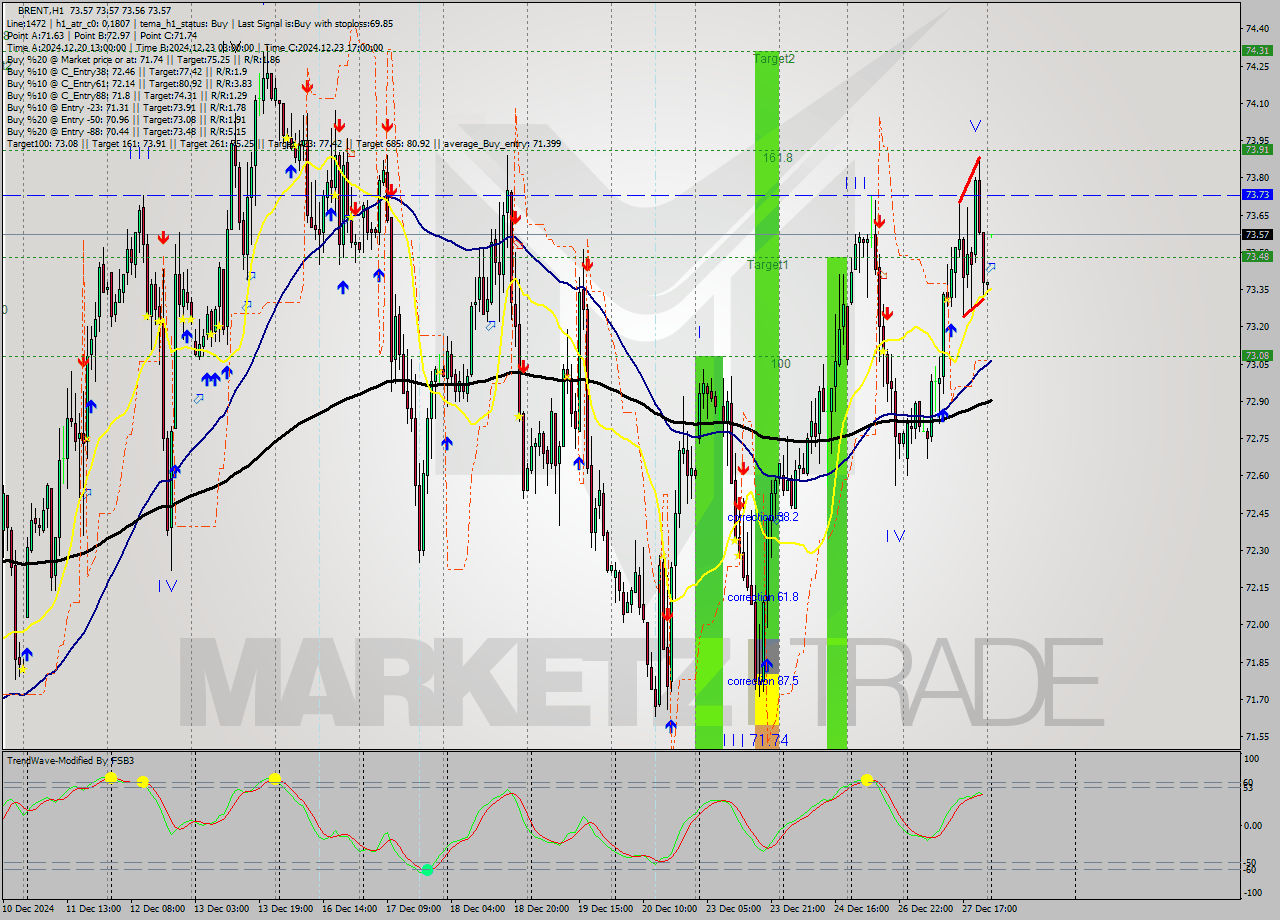The height and width of the screenshot is (920, 1280).
Task: Click the green 73.48 price level tag
Action: click(1257, 257)
